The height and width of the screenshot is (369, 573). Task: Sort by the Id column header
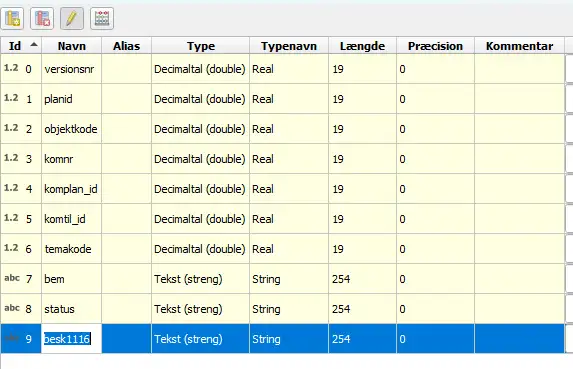(21, 46)
